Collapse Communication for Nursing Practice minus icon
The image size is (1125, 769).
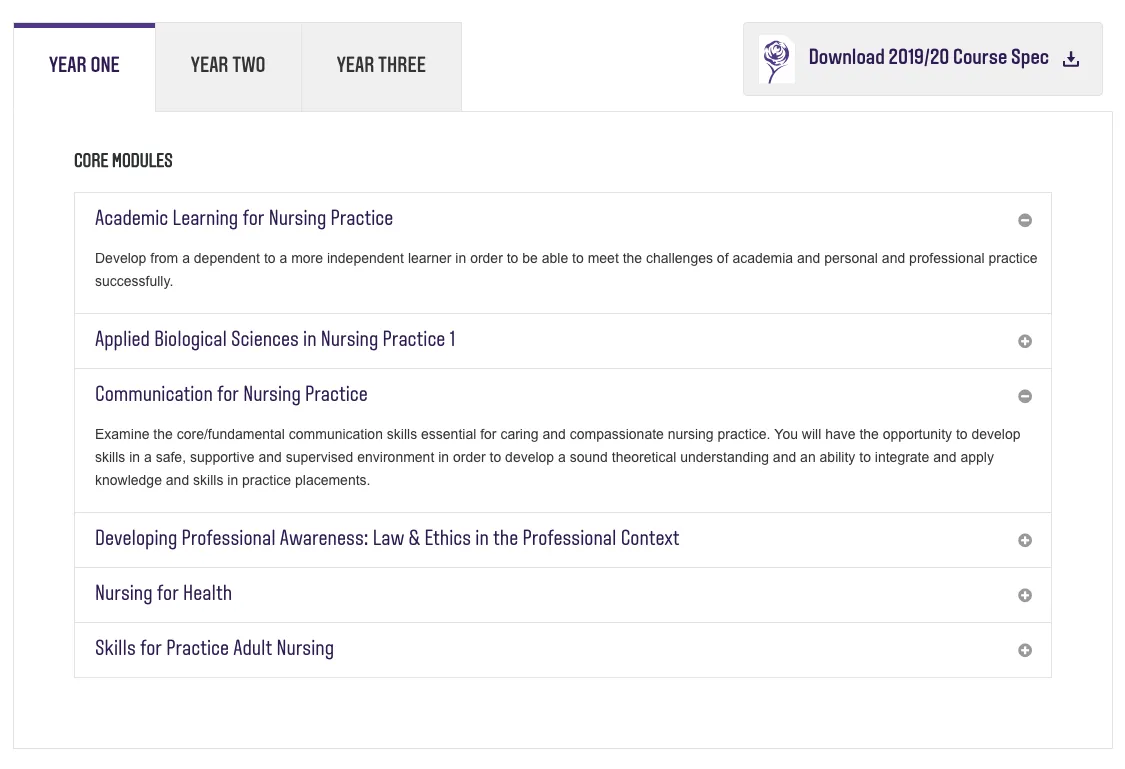1025,396
